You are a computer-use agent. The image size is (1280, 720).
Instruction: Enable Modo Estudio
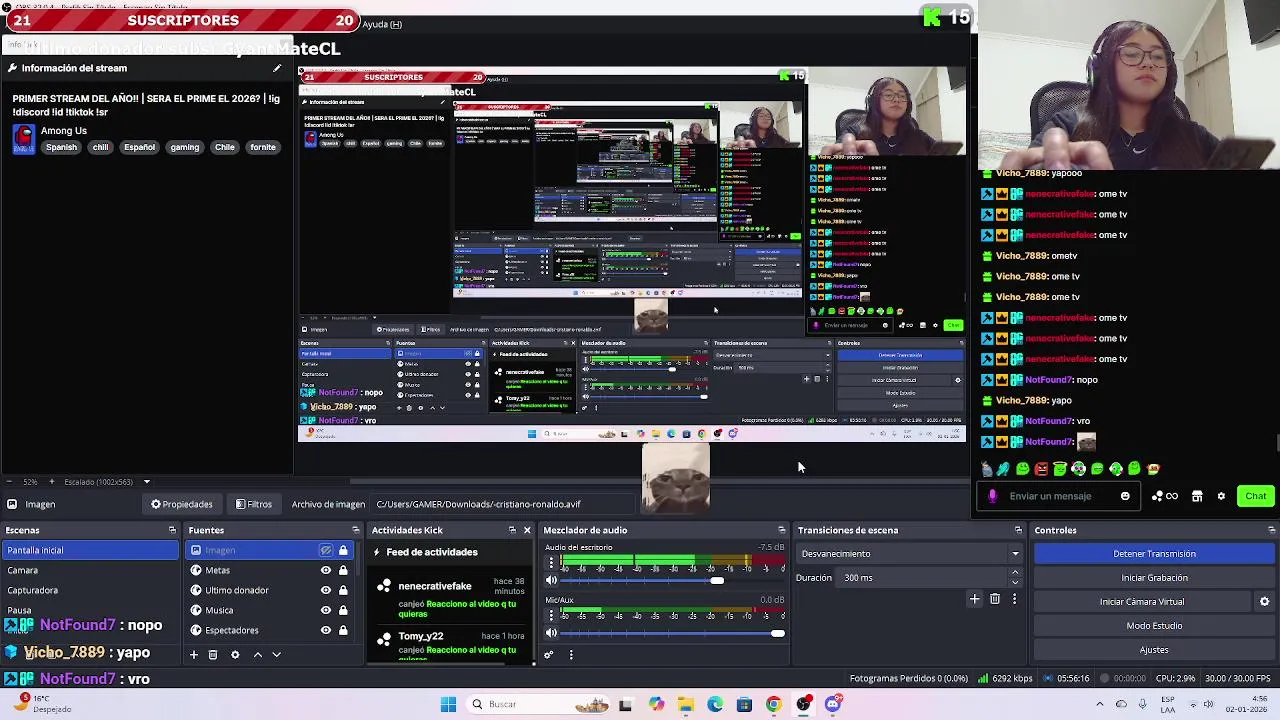point(1154,626)
